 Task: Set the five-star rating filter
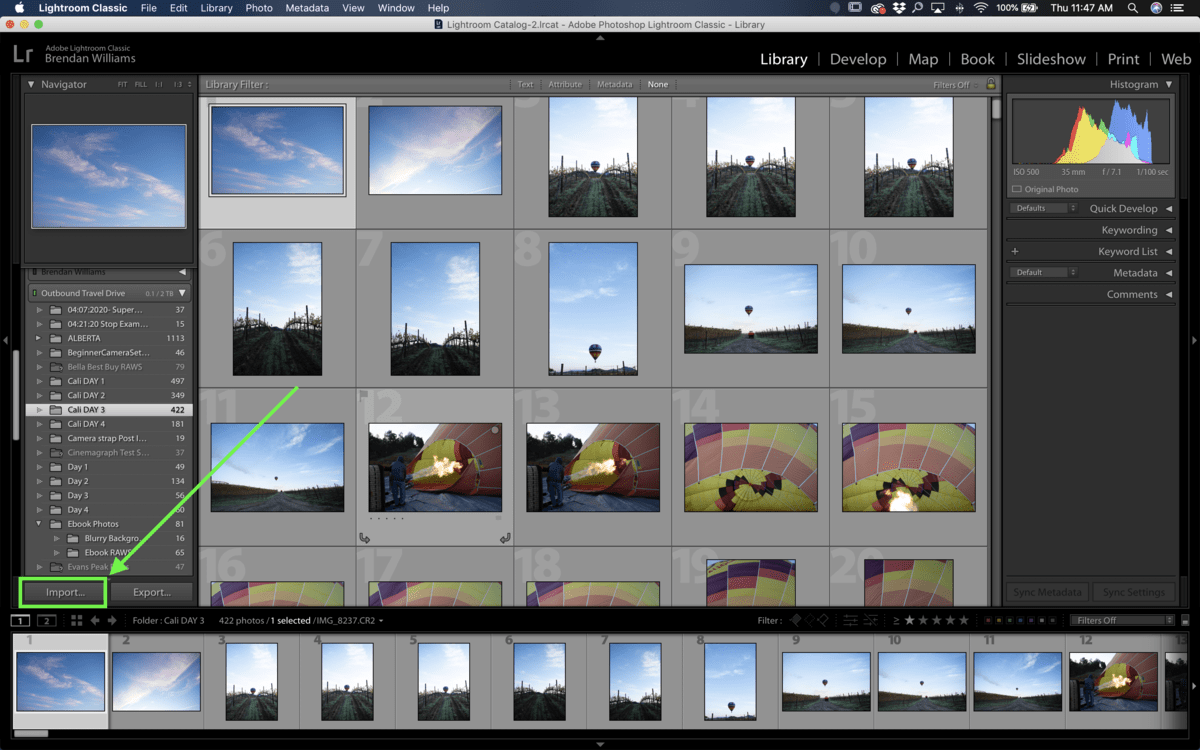964,621
